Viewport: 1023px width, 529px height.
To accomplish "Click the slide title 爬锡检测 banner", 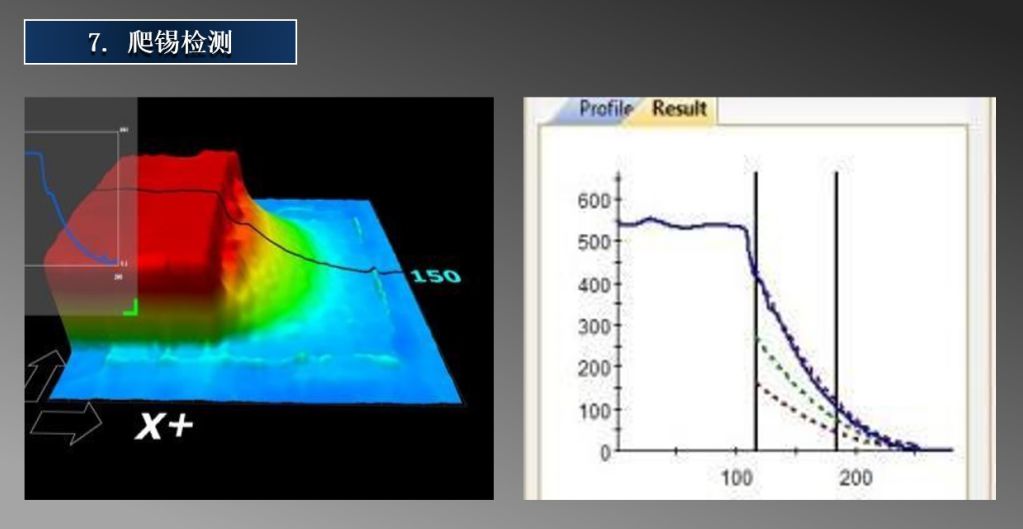I will click(160, 43).
